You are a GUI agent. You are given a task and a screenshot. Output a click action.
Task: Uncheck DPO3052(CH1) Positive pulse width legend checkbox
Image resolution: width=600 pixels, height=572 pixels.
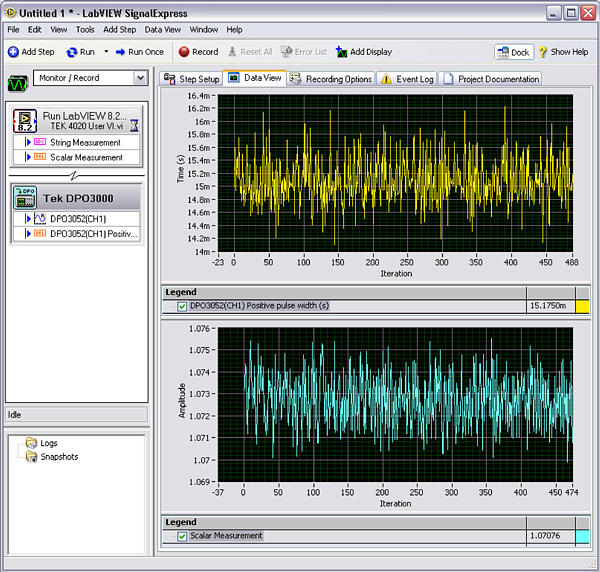click(x=182, y=306)
